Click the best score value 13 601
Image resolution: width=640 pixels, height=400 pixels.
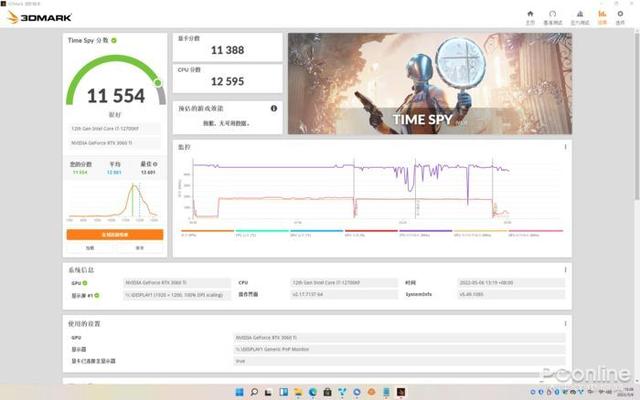point(148,172)
